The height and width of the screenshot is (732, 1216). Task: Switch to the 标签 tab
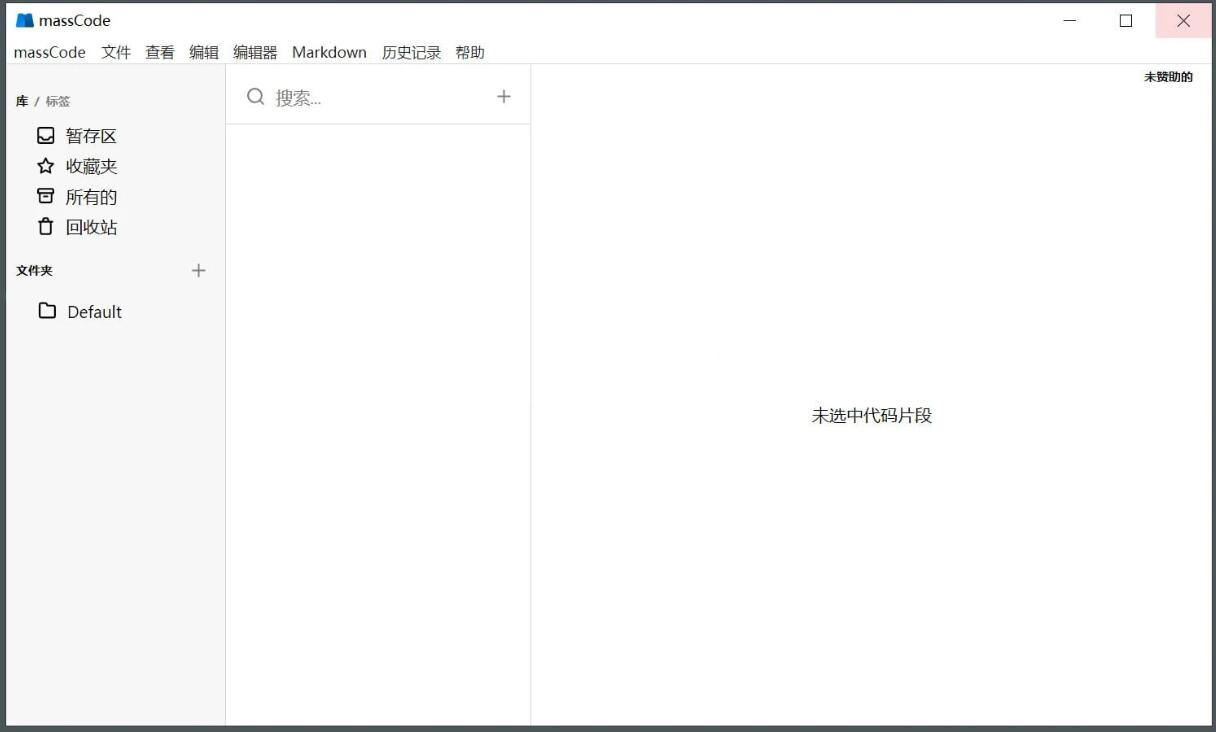pos(58,101)
